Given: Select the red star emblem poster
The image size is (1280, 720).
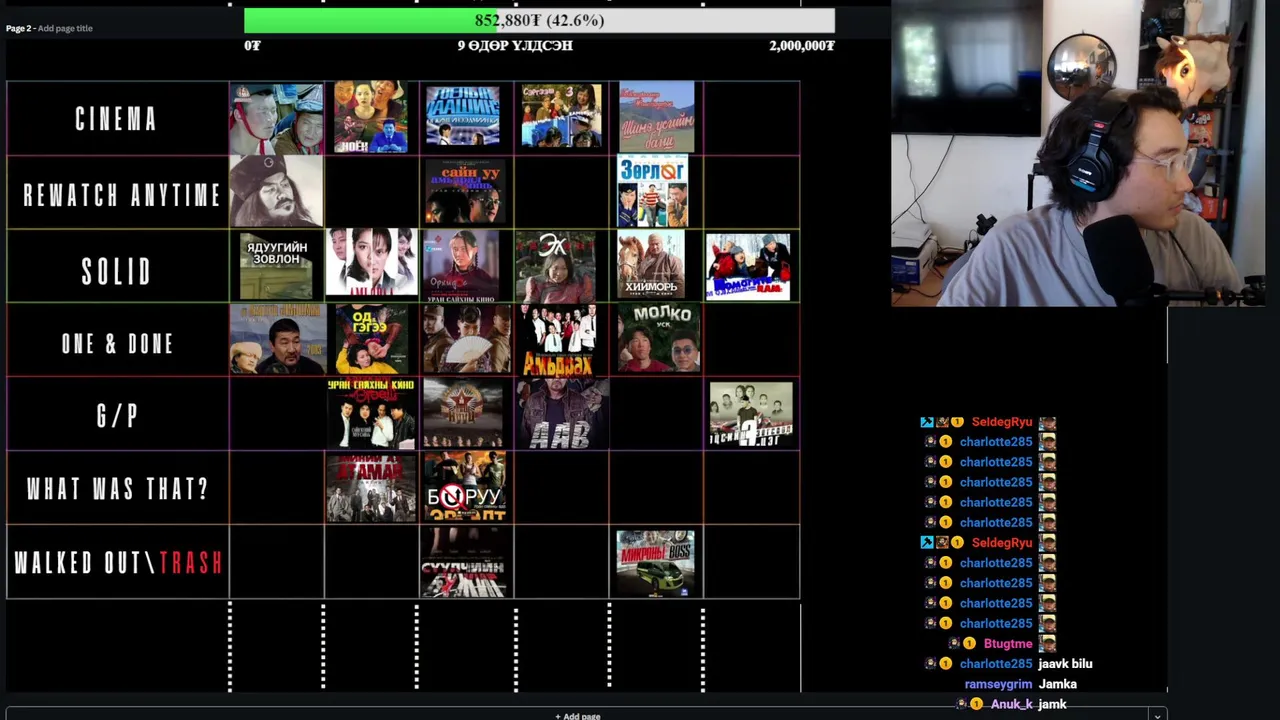Looking at the screenshot, I should tap(463, 413).
